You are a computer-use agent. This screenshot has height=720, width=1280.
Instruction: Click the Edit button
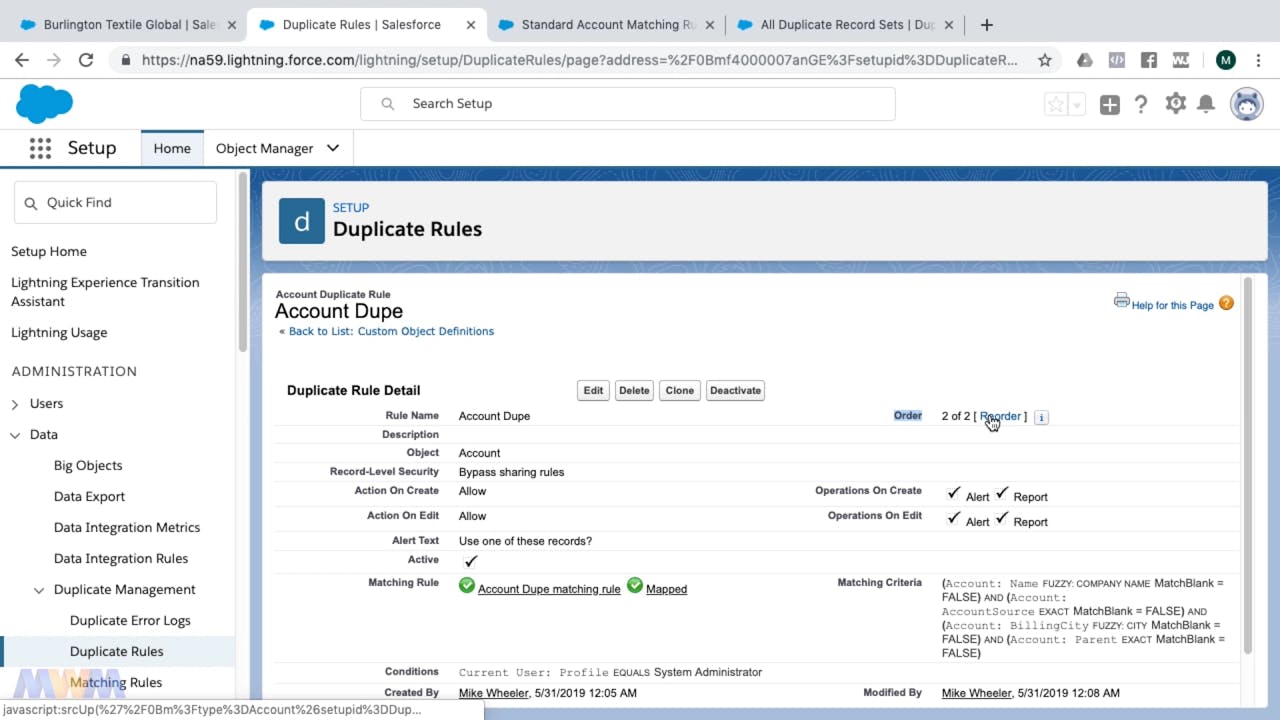593,391
